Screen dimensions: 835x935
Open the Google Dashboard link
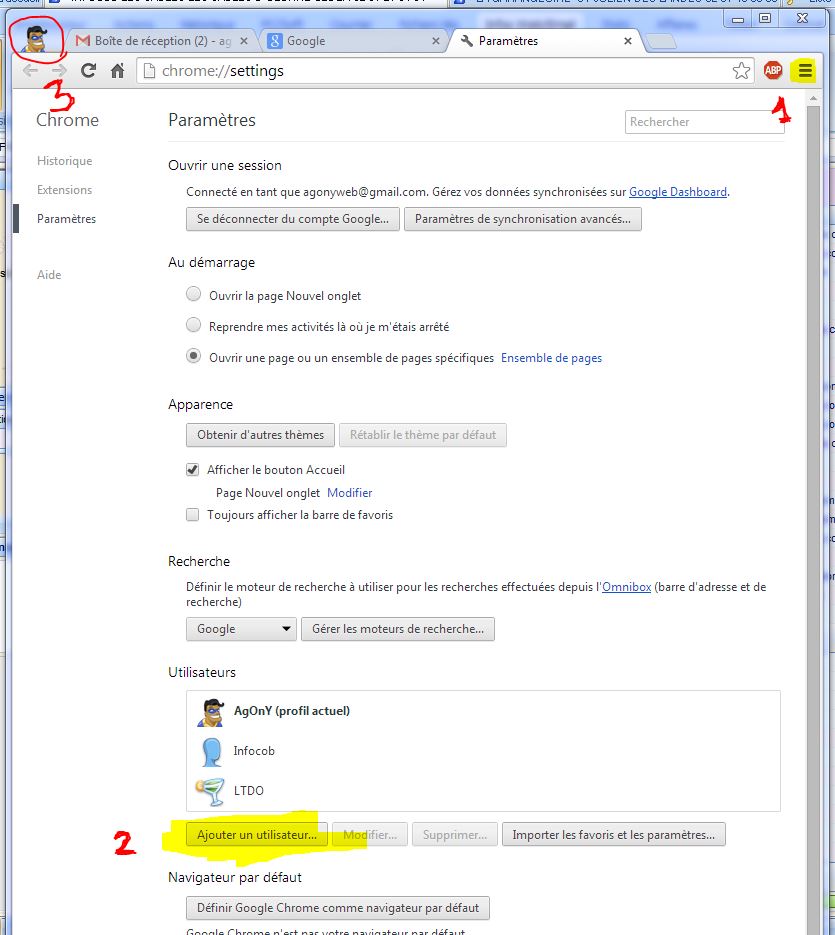(678, 192)
